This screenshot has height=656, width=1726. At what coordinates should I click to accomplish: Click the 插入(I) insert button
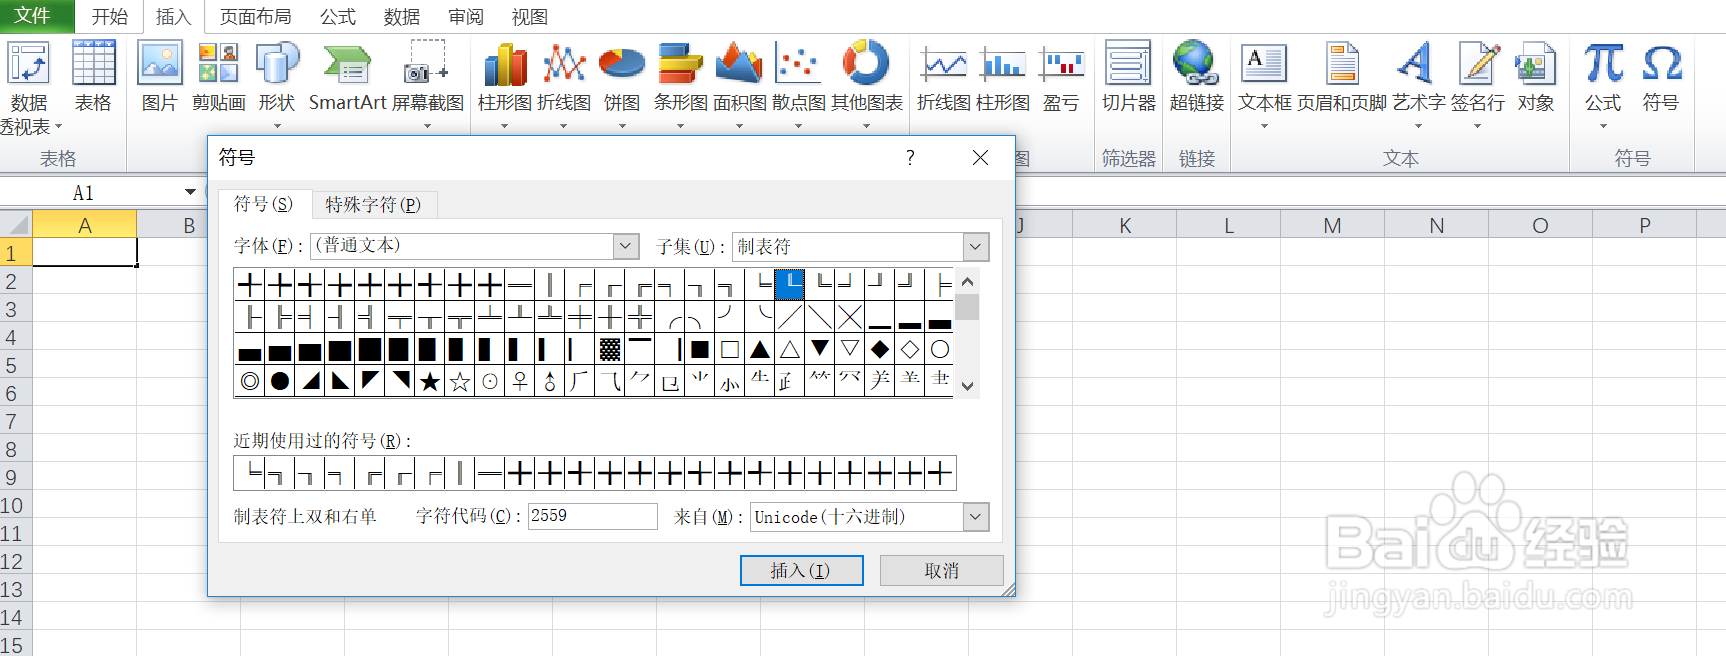tap(801, 570)
